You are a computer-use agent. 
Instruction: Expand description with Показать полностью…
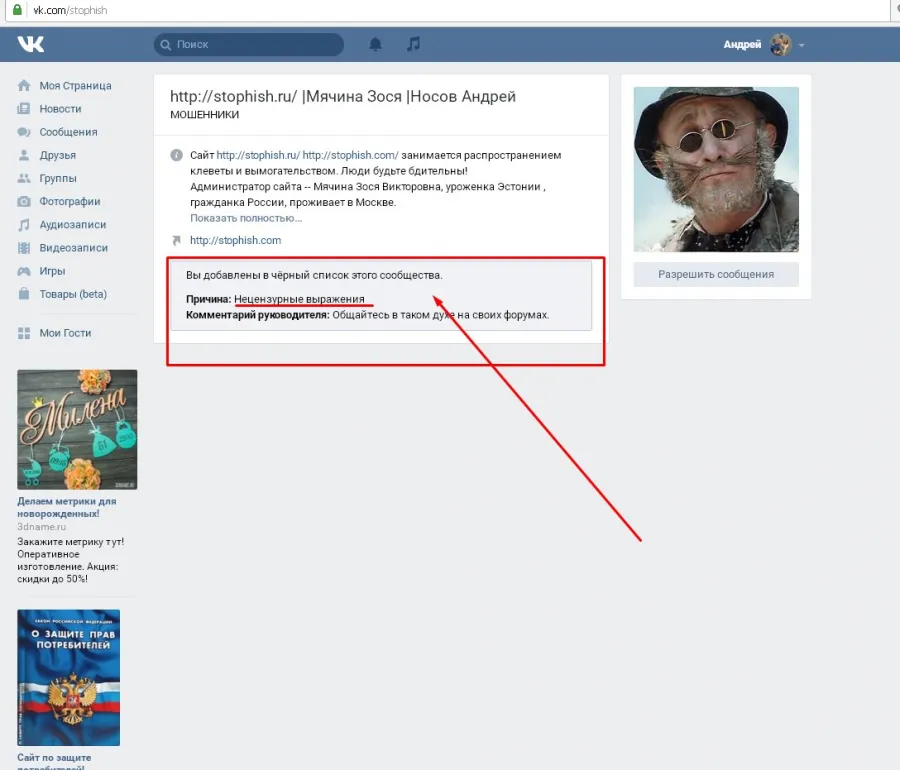point(246,218)
